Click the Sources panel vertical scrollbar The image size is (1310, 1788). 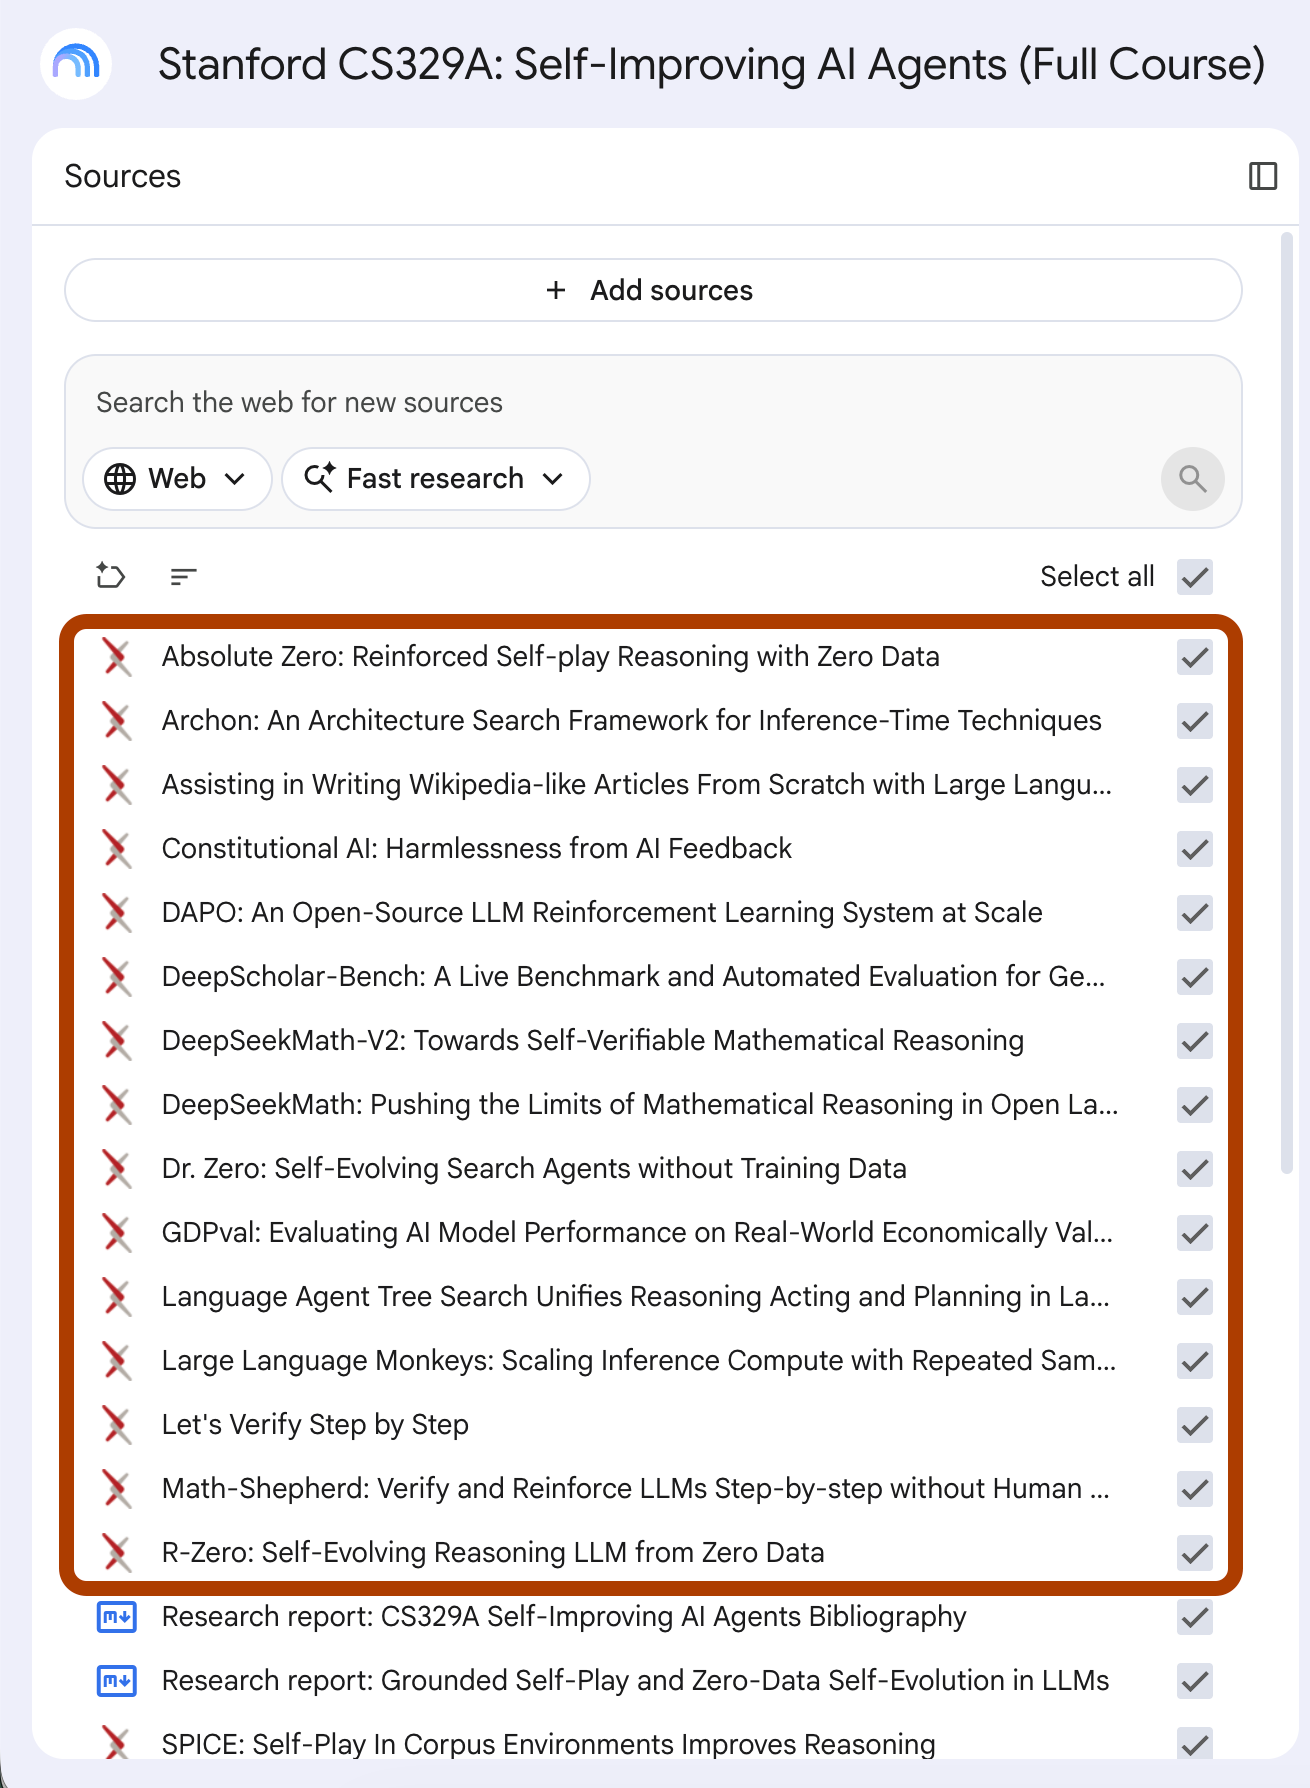coord(1287,702)
